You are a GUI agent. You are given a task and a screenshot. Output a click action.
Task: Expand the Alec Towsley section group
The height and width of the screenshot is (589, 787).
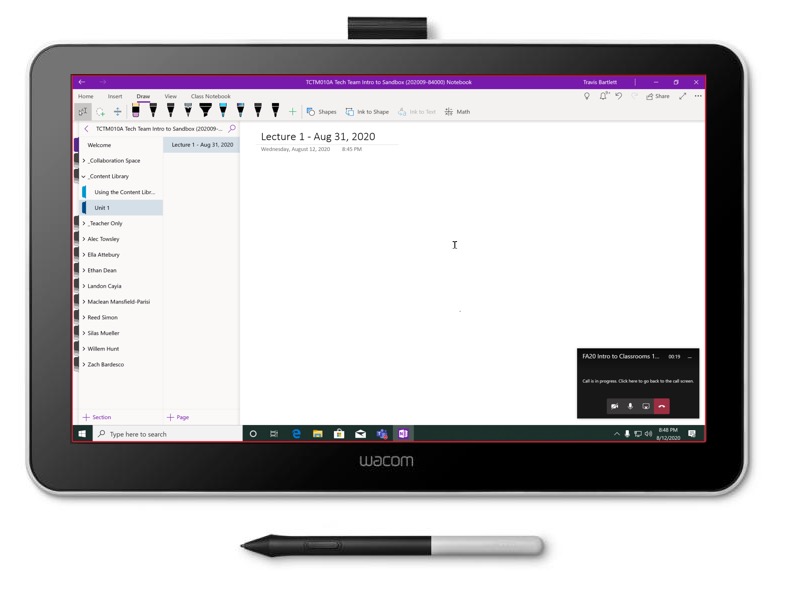[x=84, y=239]
